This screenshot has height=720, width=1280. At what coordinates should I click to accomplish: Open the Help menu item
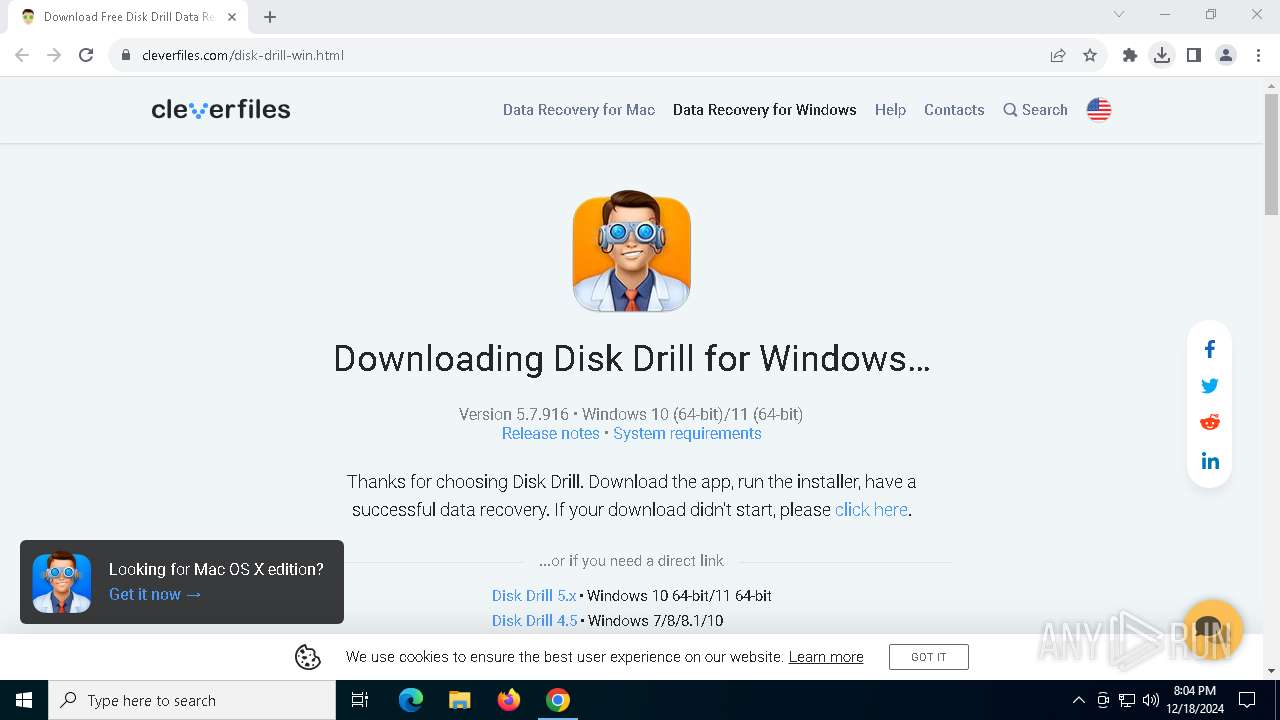[x=890, y=110]
